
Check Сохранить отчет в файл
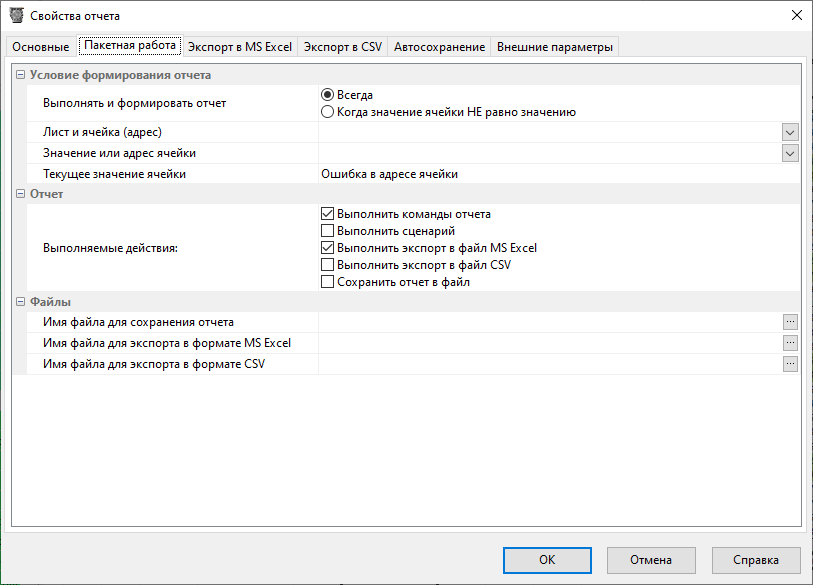point(327,282)
